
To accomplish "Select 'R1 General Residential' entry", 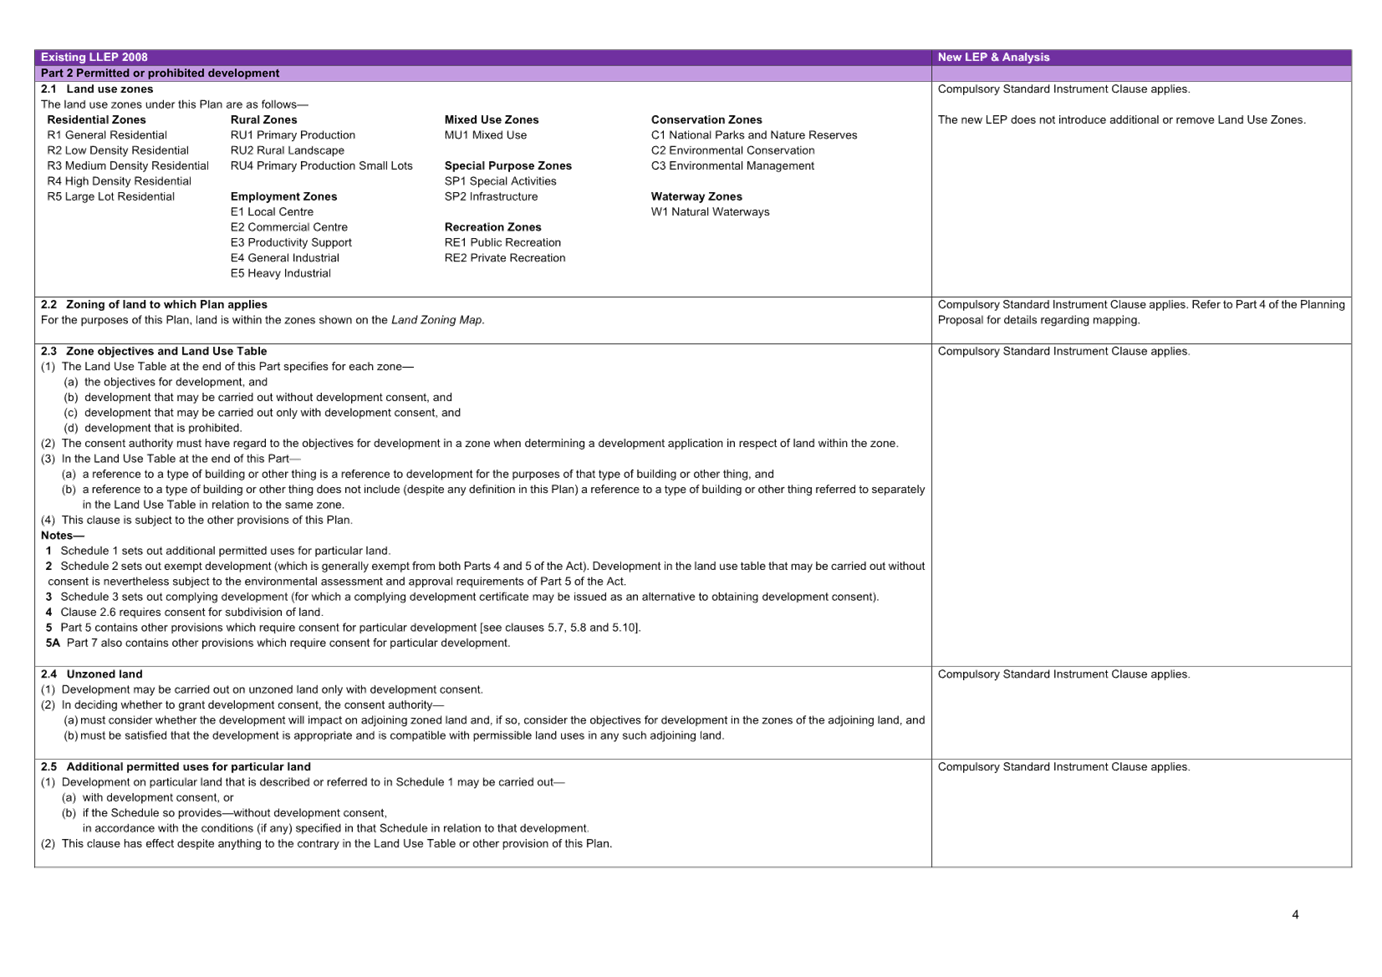I will [107, 135].
